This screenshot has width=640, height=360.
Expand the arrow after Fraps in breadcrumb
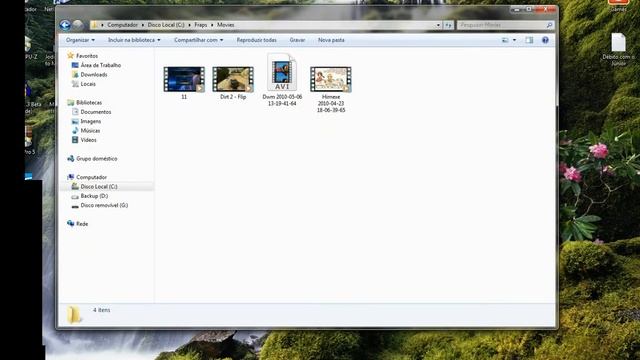212,25
